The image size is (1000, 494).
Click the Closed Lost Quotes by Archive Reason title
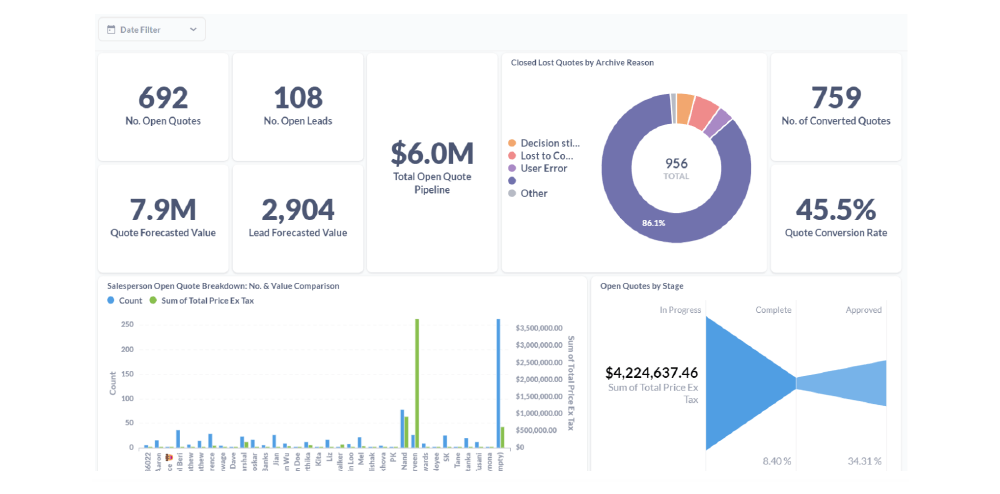582,62
